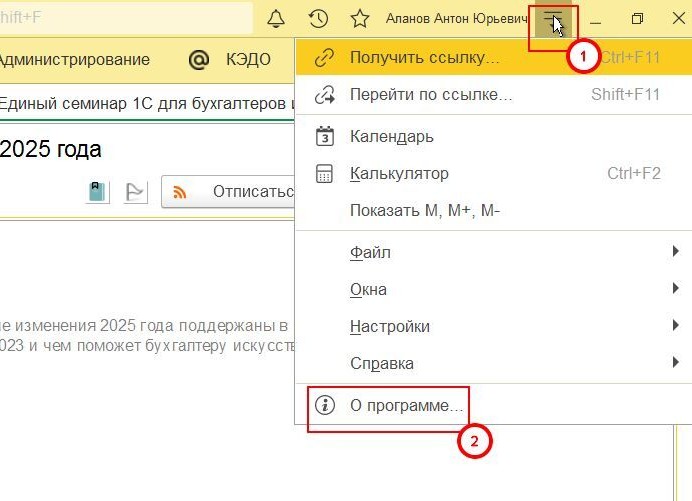Open Калькулятор from the menu
Viewport: 692px width, 501px height.
point(493,173)
